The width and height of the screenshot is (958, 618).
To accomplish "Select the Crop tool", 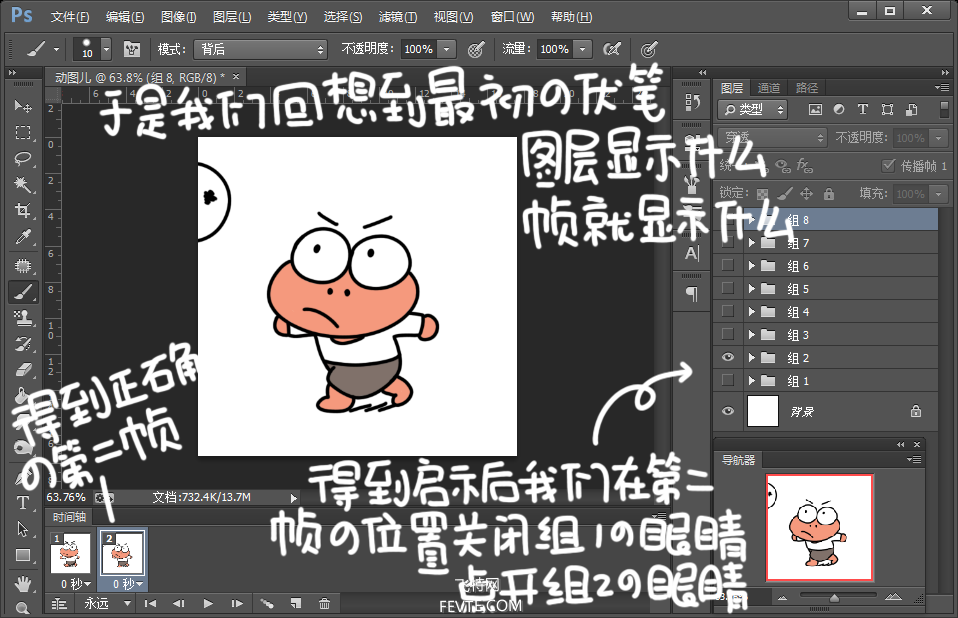I will click(x=23, y=211).
